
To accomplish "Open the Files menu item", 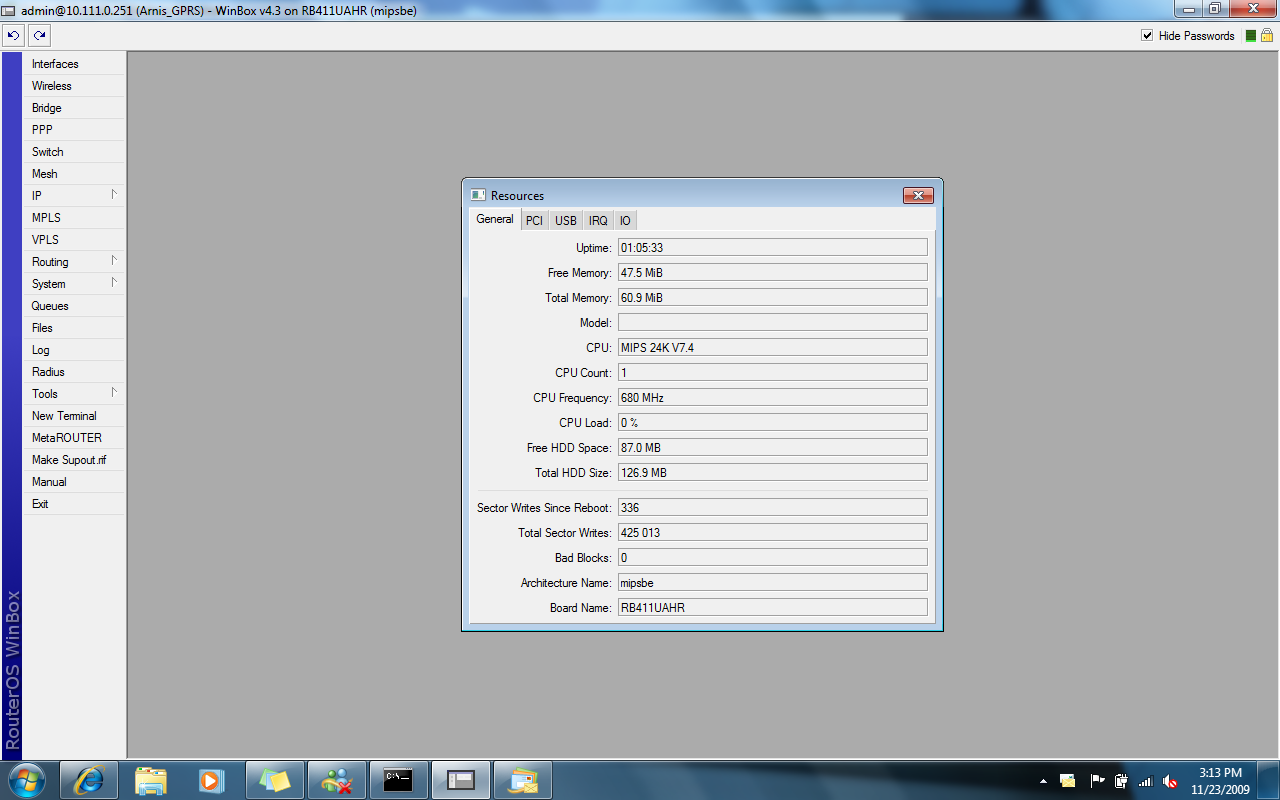I will tap(74, 328).
